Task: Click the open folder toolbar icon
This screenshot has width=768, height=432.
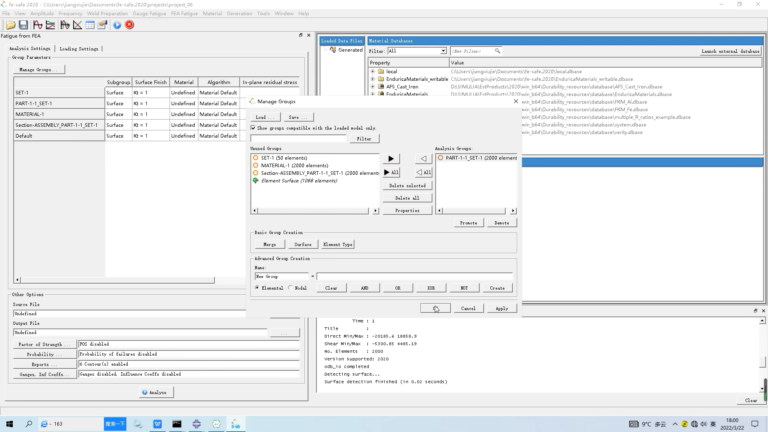Action: [x=10, y=25]
